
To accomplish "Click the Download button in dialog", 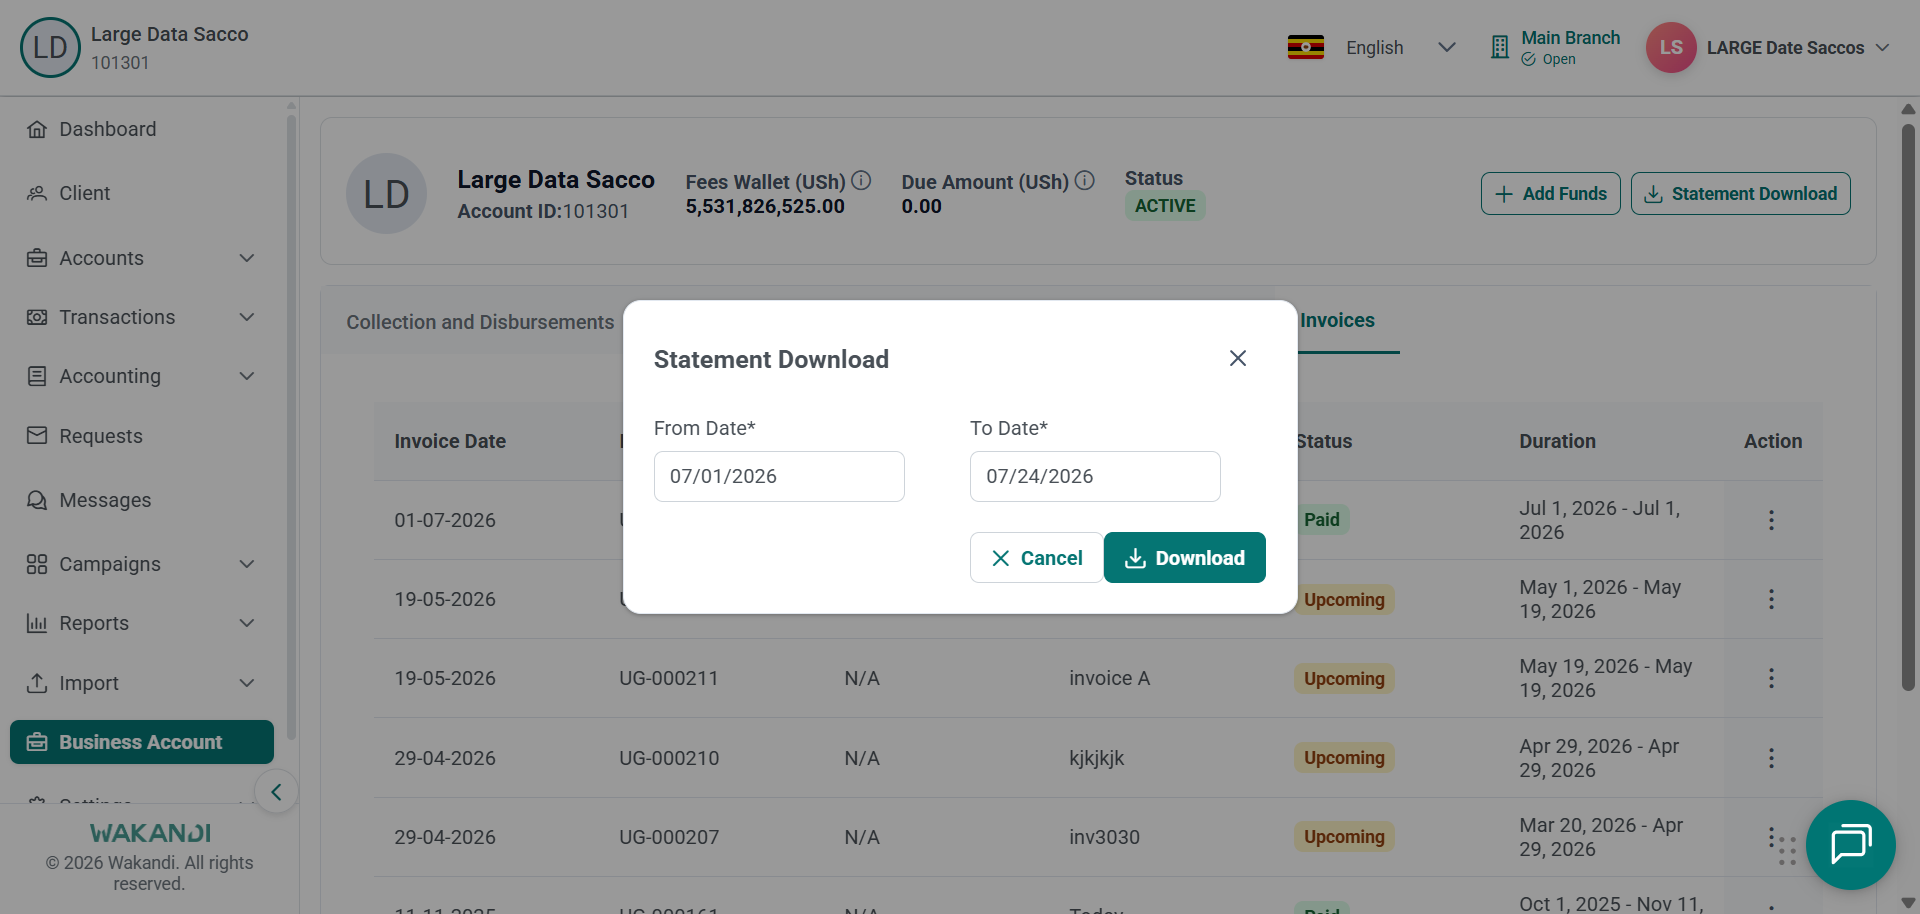I will 1184,557.
